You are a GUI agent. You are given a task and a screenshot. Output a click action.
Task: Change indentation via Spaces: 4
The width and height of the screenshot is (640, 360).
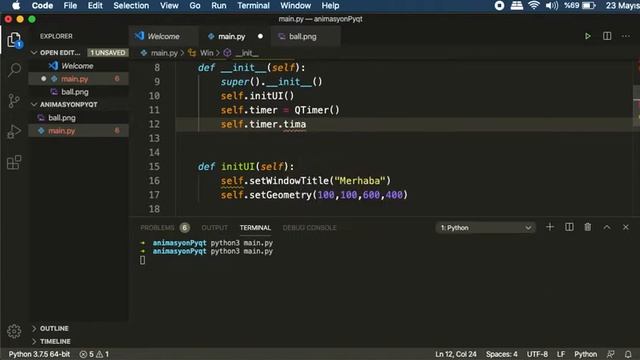501,354
